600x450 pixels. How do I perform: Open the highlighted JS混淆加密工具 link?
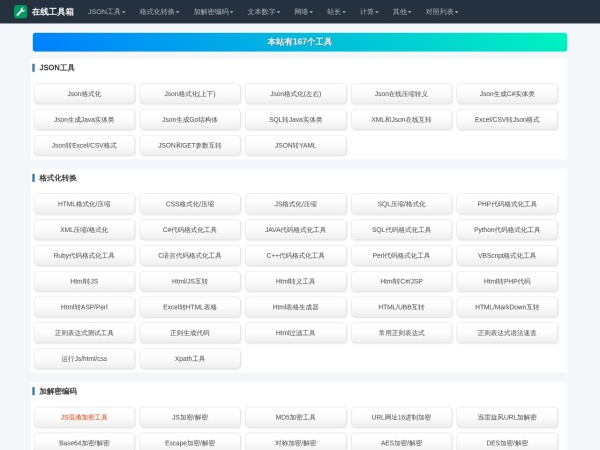click(x=84, y=417)
